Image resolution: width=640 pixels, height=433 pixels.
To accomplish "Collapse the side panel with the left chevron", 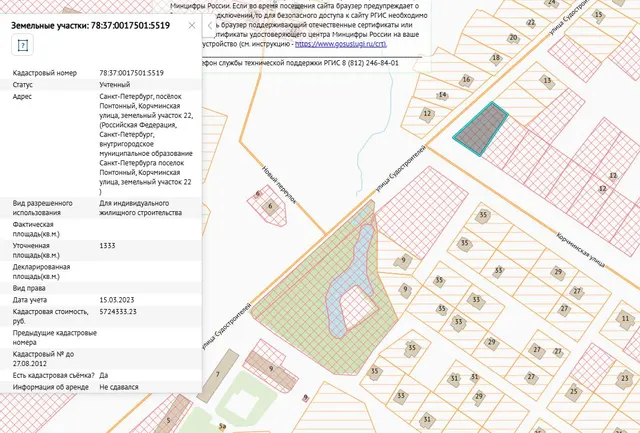I will [x=210, y=26].
